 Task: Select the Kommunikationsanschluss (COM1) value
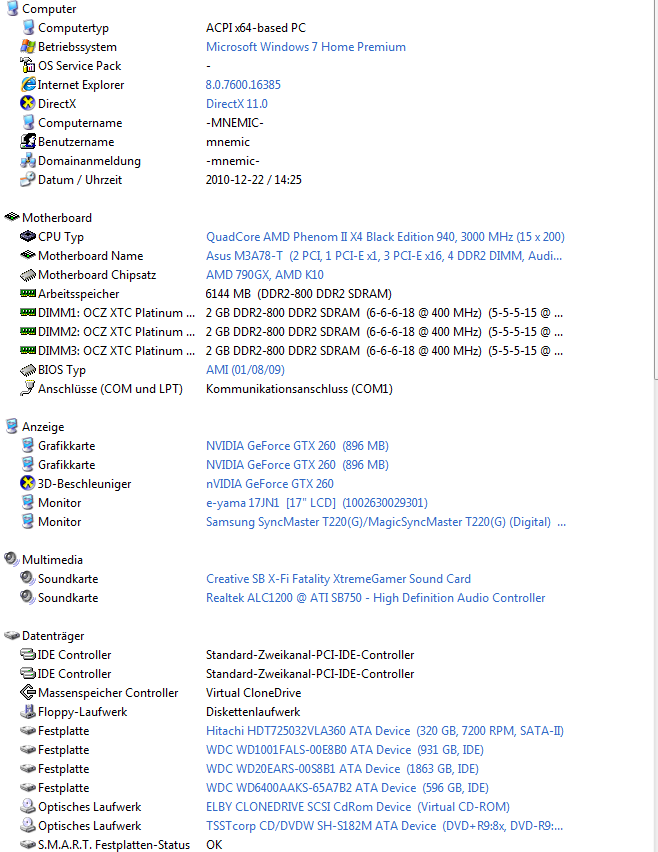pyautogui.click(x=299, y=389)
